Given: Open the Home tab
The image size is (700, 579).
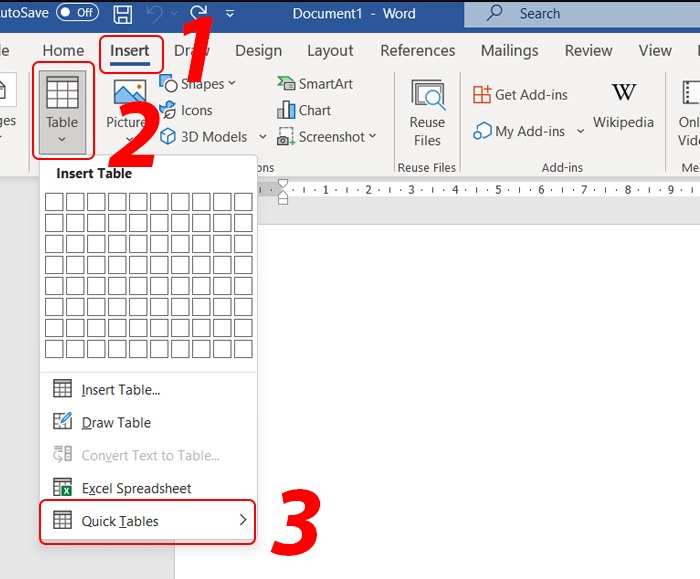Looking at the screenshot, I should [63, 50].
